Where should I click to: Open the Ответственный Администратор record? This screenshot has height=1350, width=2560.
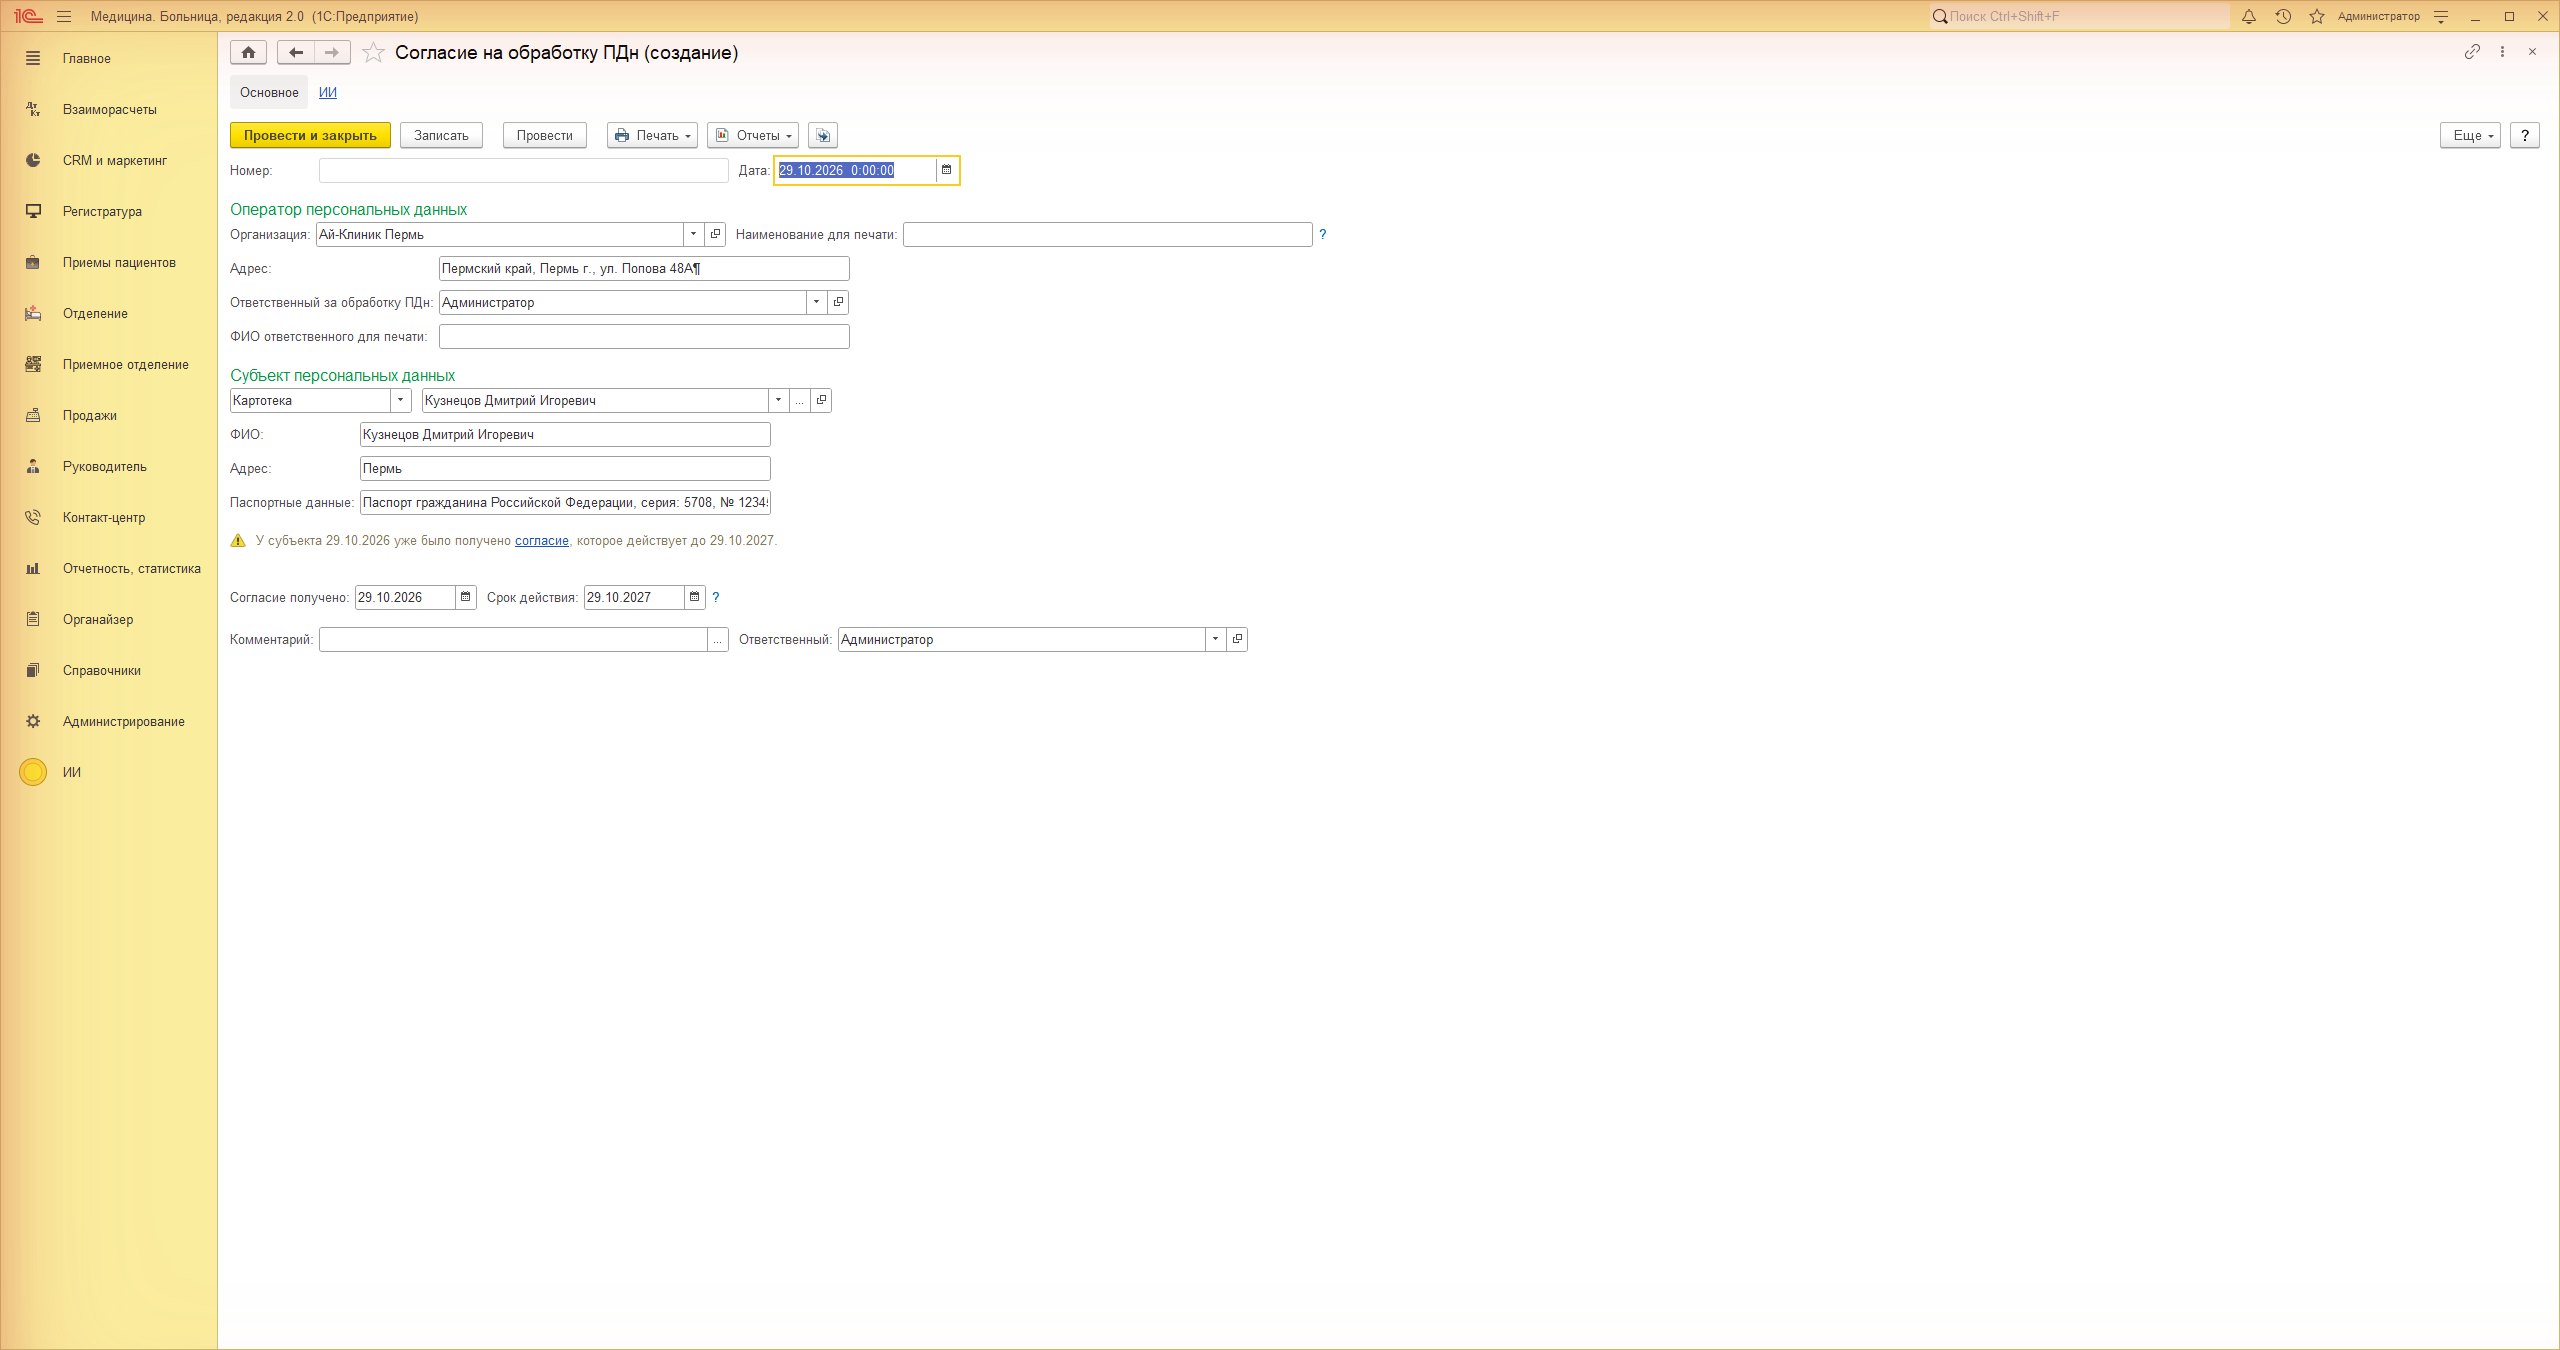(1237, 639)
